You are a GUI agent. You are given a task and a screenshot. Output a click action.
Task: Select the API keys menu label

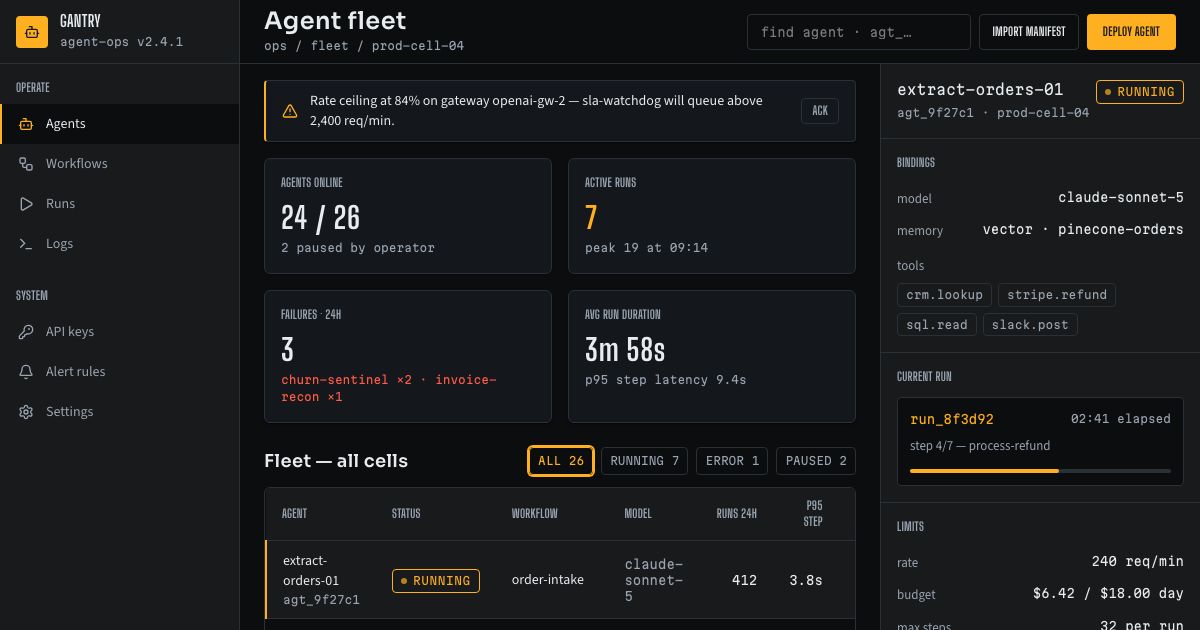[70, 332]
